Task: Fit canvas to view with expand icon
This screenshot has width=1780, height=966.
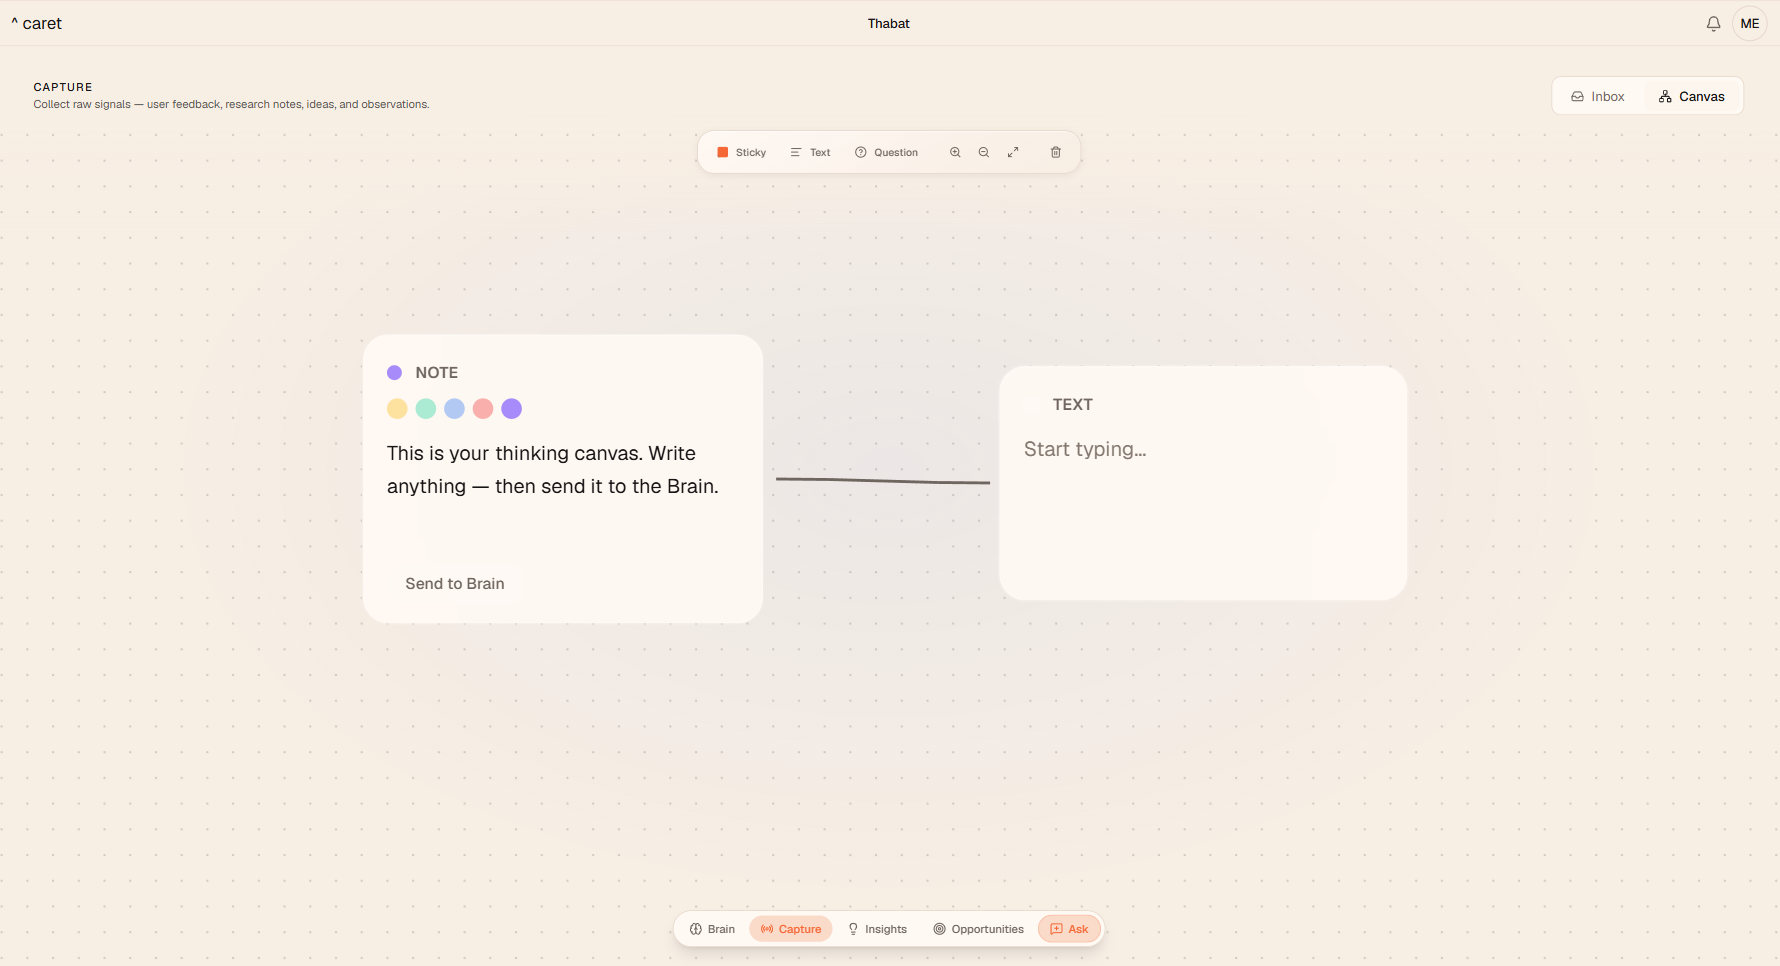Action: pyautogui.click(x=1013, y=152)
